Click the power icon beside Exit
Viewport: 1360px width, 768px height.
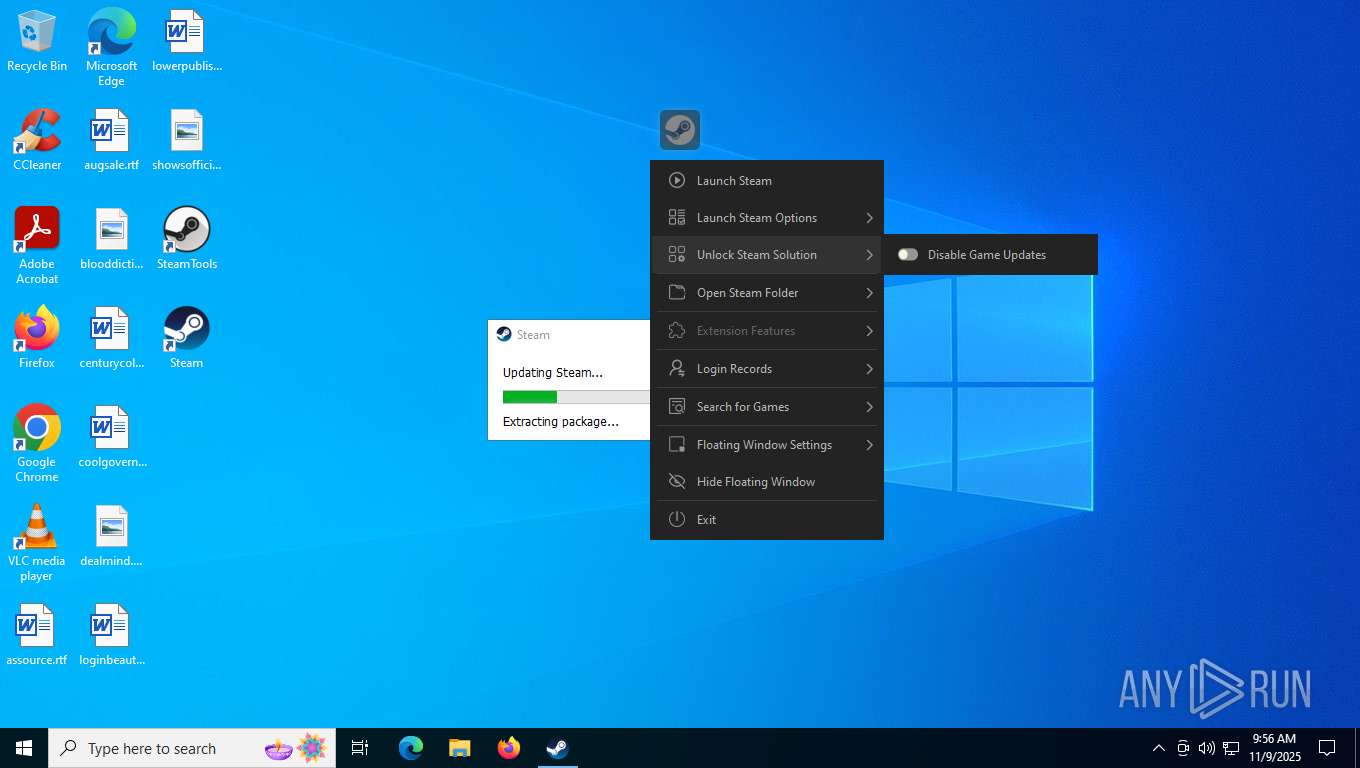point(677,520)
